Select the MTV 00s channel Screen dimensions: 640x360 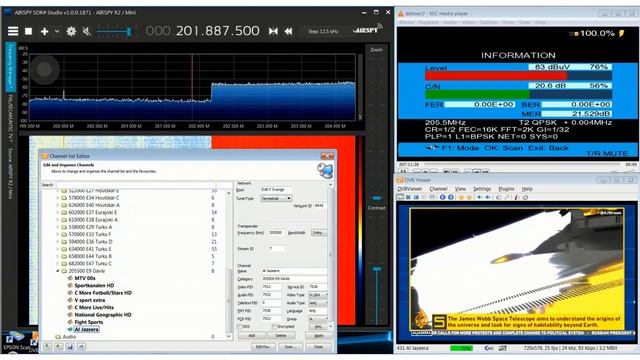(x=84, y=278)
